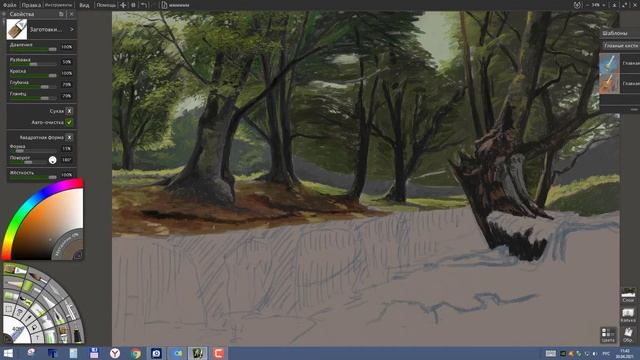Open the Файл menu
Viewport: 640px width, 360px height.
pyautogui.click(x=9, y=5)
